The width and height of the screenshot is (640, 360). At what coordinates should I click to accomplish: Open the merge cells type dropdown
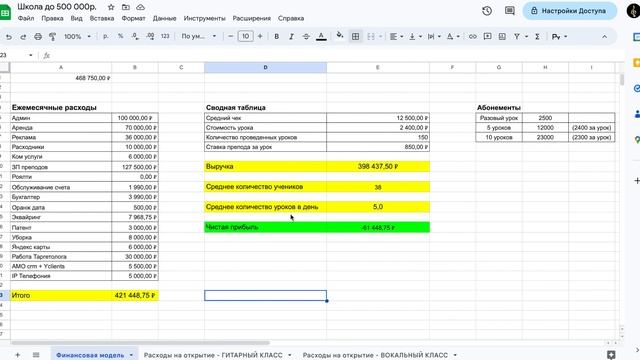point(380,37)
